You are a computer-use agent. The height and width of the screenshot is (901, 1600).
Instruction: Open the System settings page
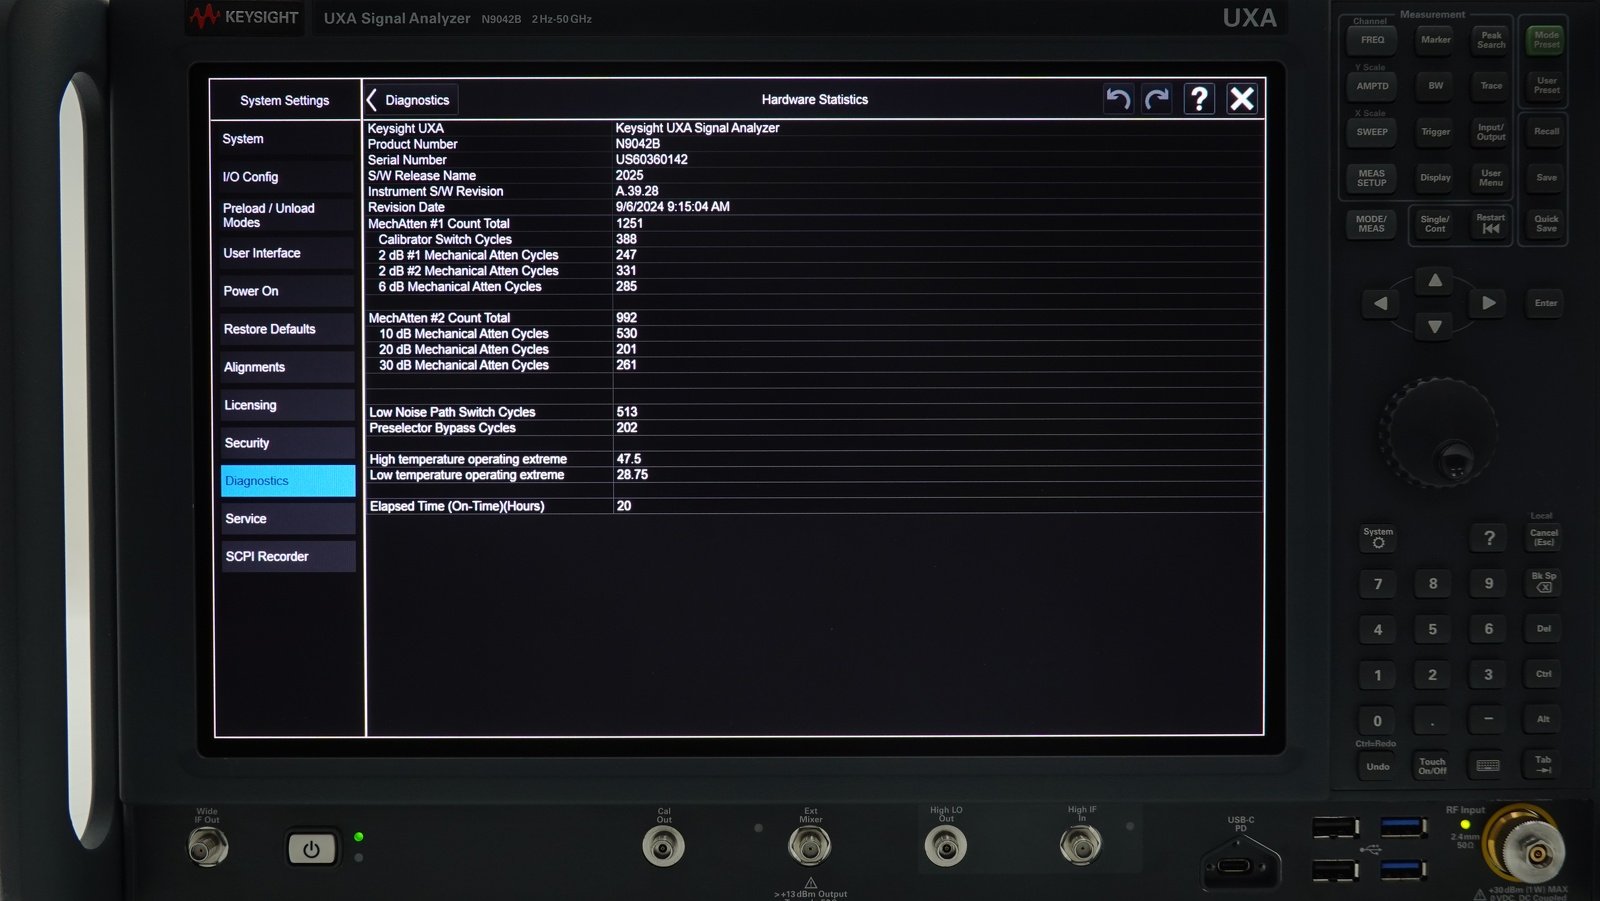pyautogui.click(x=288, y=139)
